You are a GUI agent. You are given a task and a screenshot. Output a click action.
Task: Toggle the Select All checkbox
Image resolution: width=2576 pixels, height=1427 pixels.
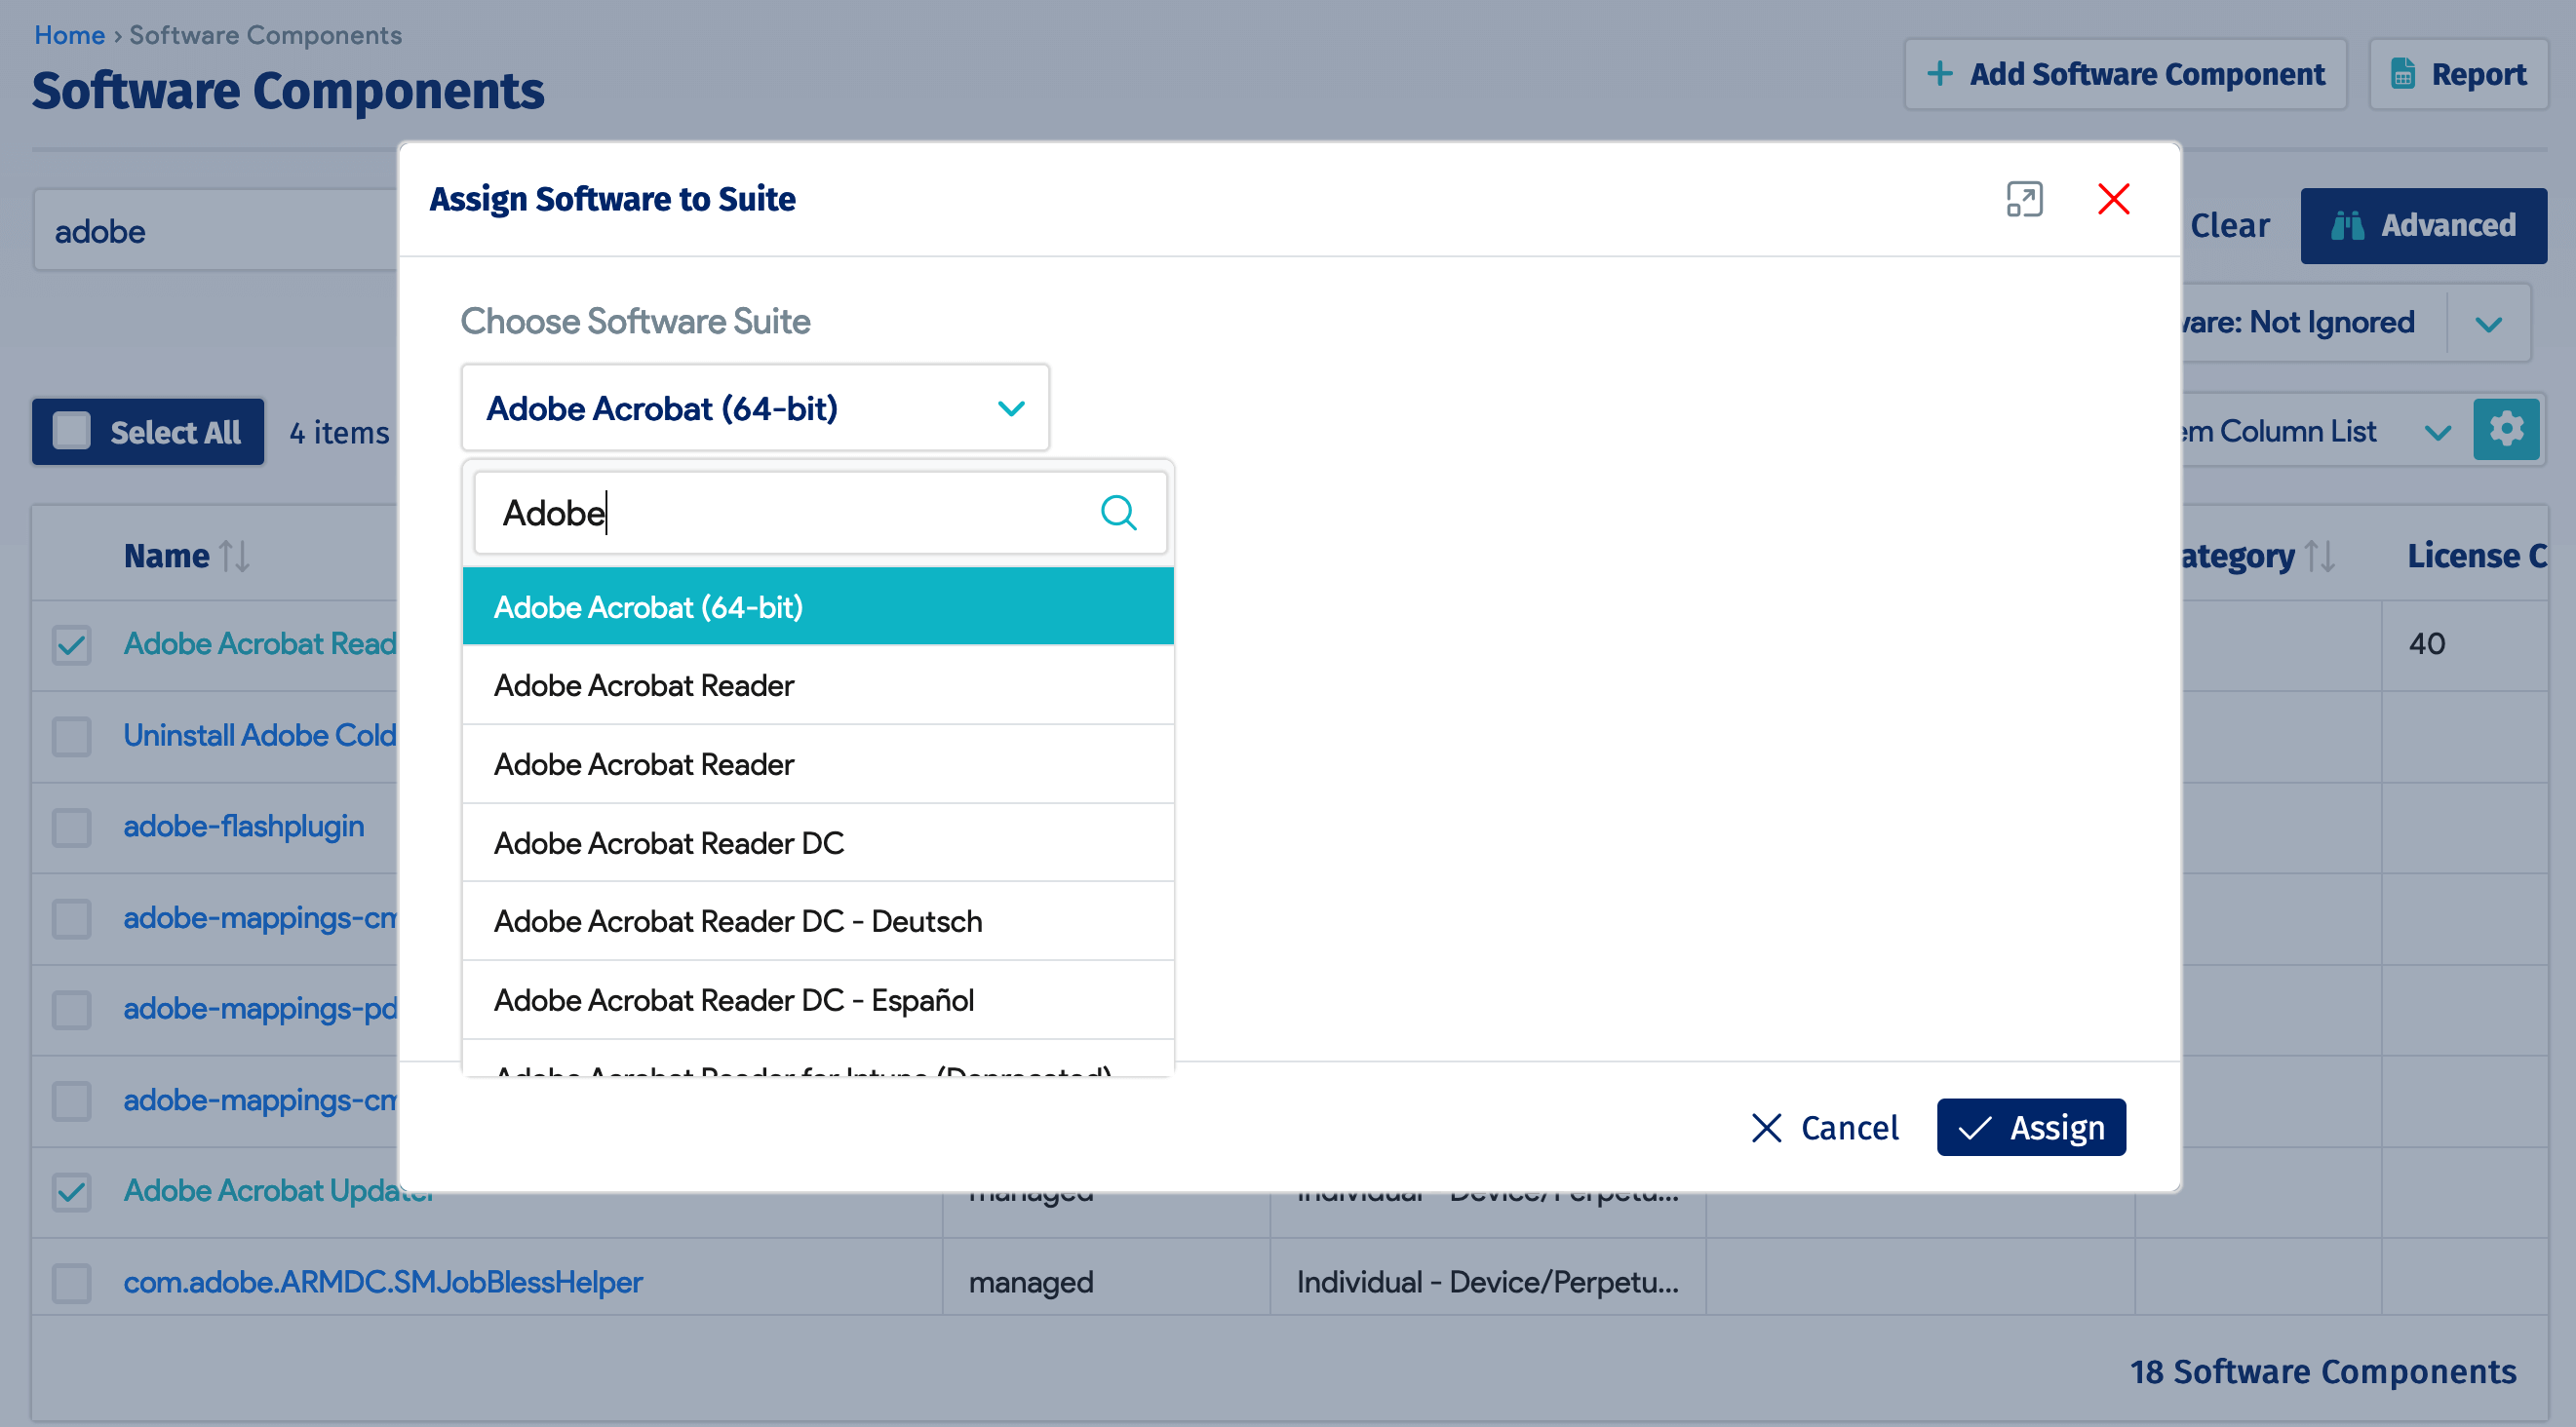(71, 431)
